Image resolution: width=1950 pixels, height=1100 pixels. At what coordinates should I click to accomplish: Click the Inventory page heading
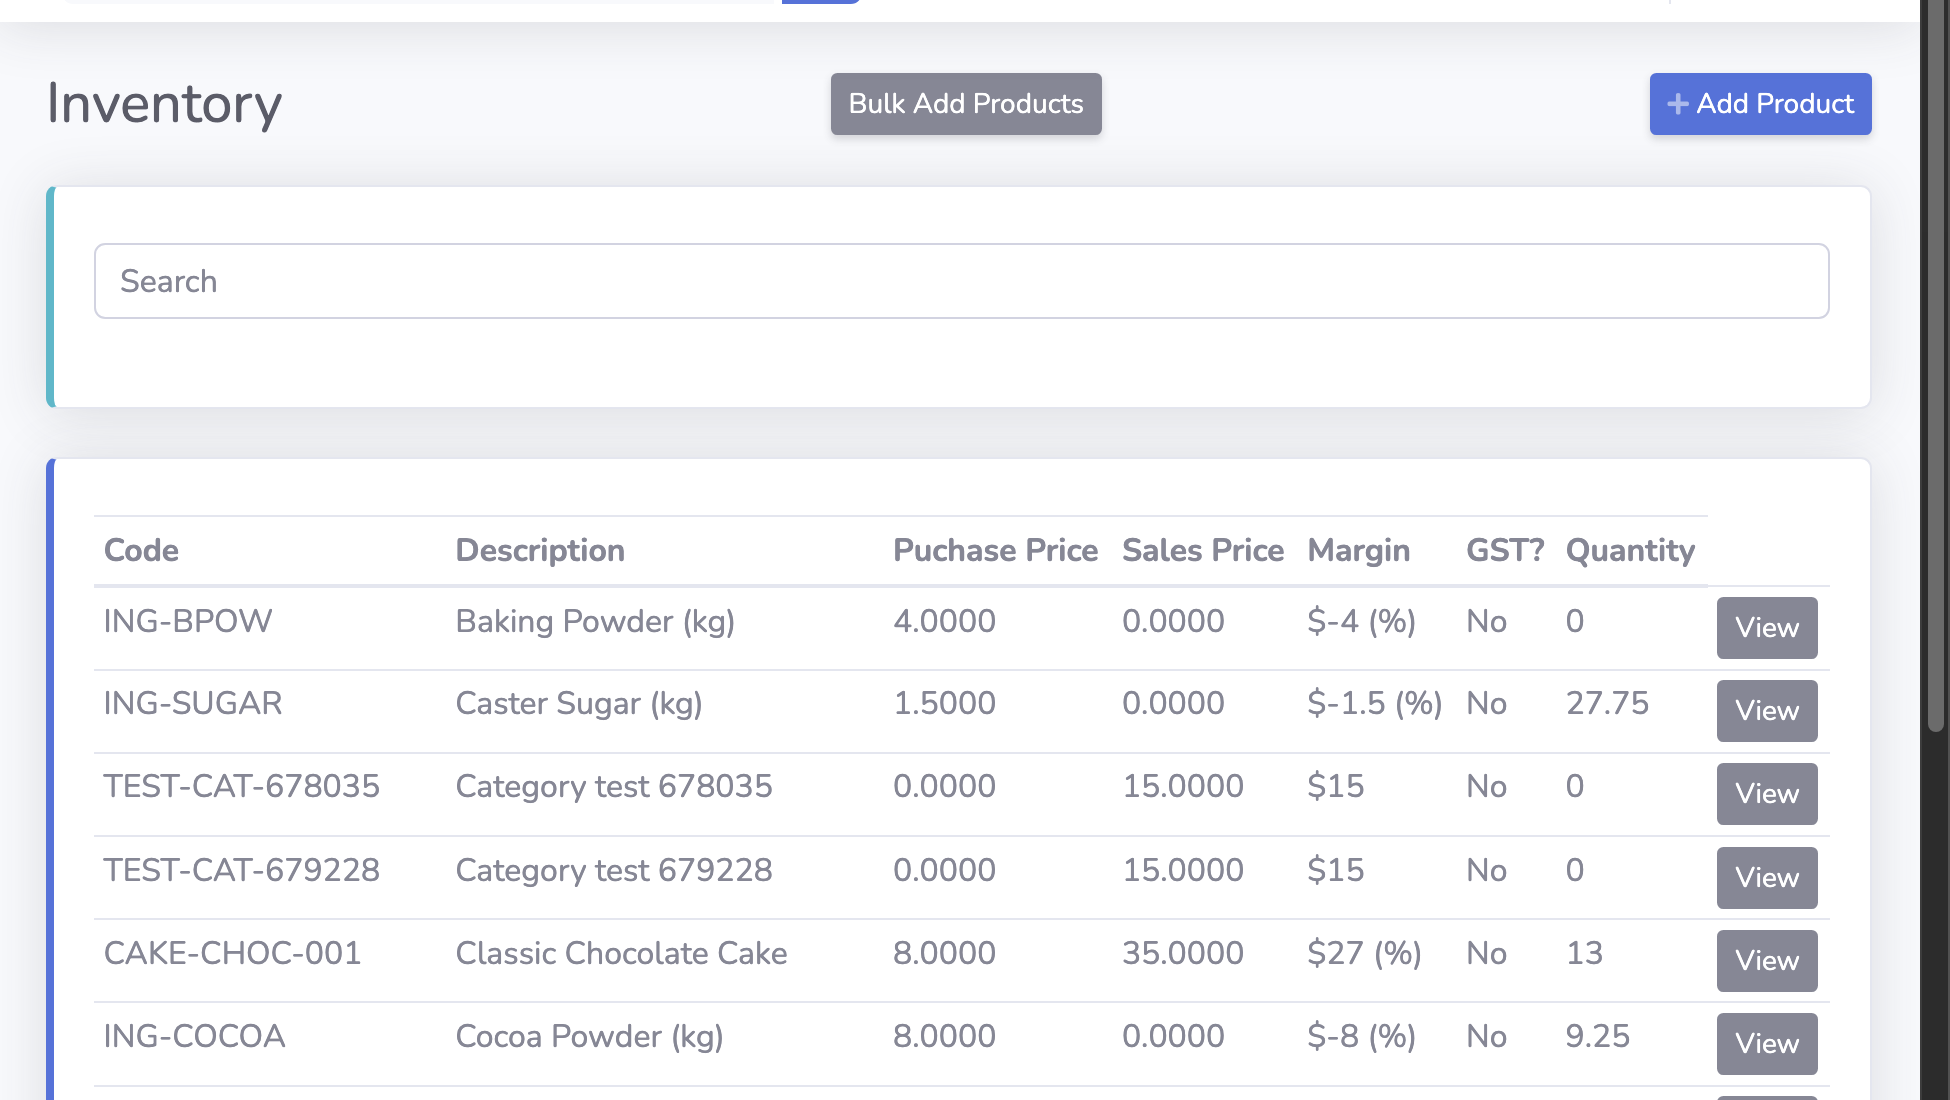tap(165, 104)
